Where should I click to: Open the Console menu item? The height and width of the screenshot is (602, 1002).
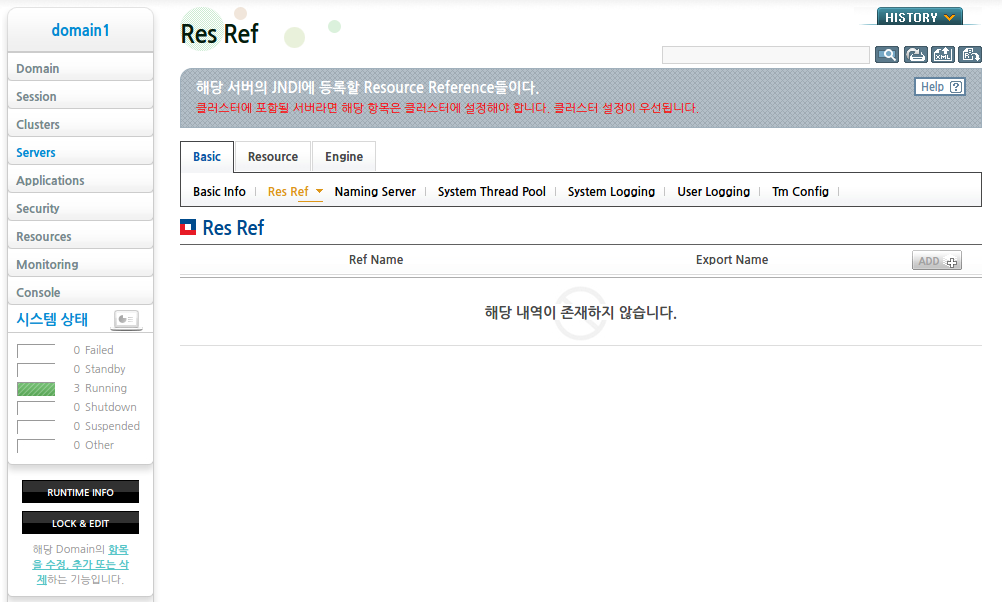click(81, 293)
